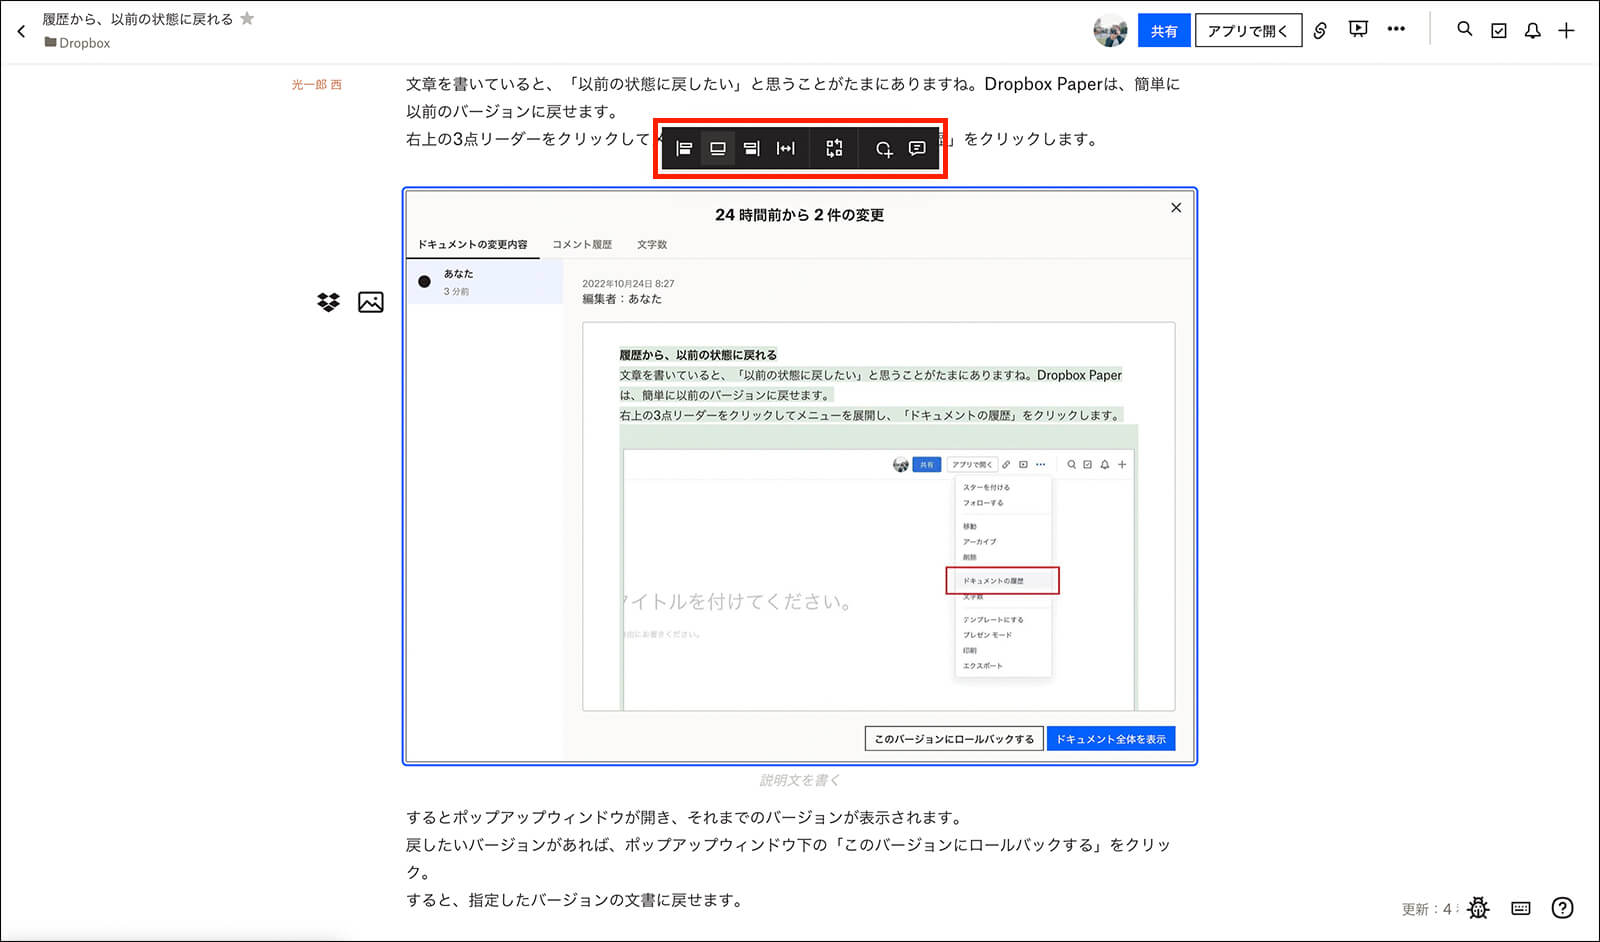Click the small 共有 button inside nested screenshot
The image size is (1600, 942).
point(927,464)
